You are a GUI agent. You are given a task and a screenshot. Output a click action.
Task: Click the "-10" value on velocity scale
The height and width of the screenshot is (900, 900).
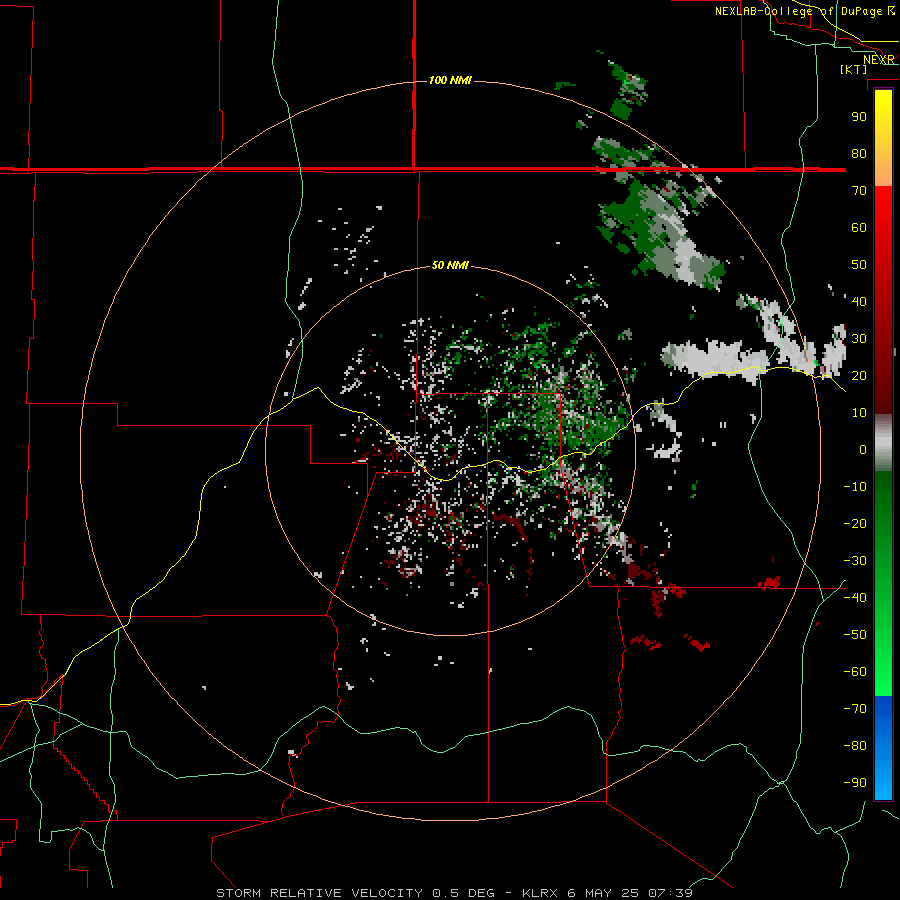[x=855, y=487]
